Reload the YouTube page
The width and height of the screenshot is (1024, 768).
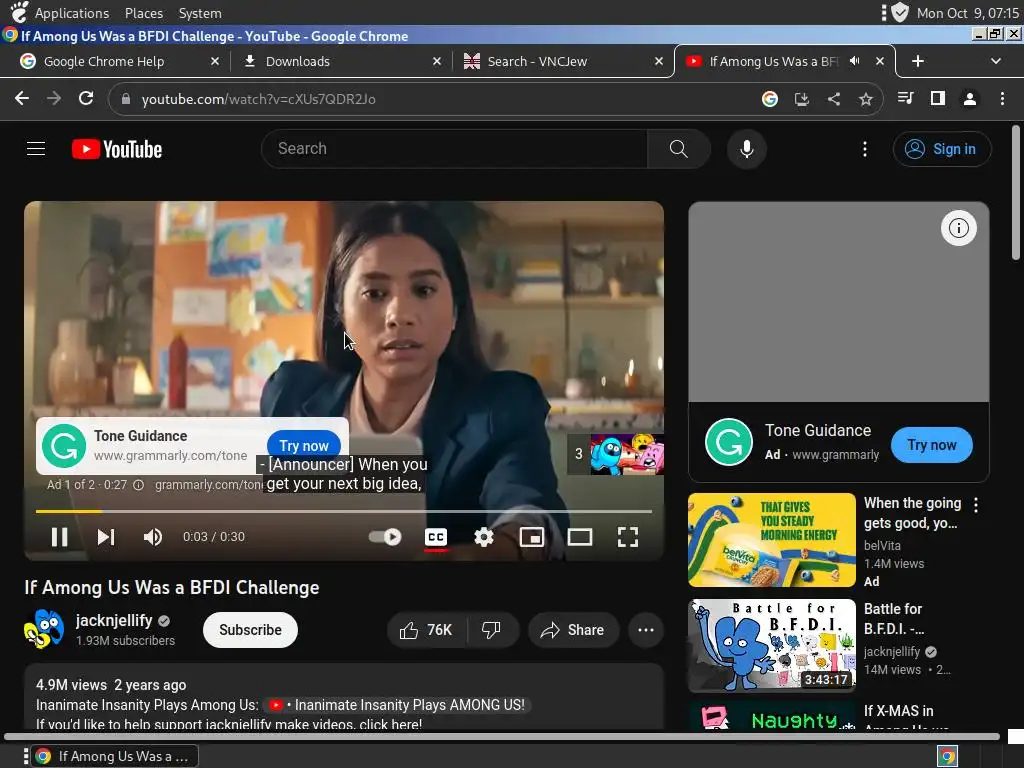click(x=86, y=99)
